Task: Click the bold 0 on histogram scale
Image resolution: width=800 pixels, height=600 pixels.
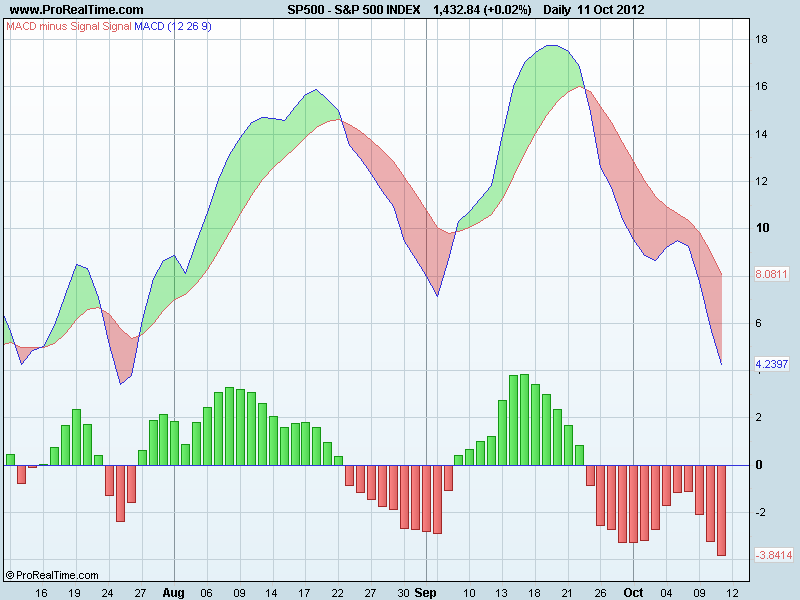Action: 759,465
